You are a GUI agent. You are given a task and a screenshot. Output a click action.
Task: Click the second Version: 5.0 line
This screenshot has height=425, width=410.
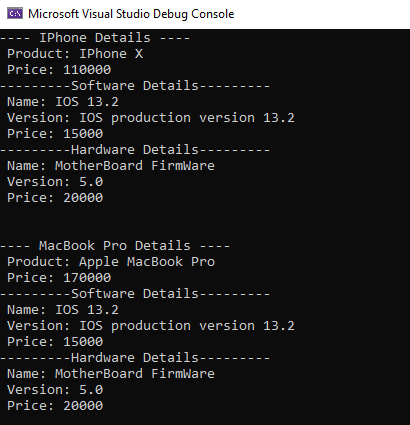point(55,390)
